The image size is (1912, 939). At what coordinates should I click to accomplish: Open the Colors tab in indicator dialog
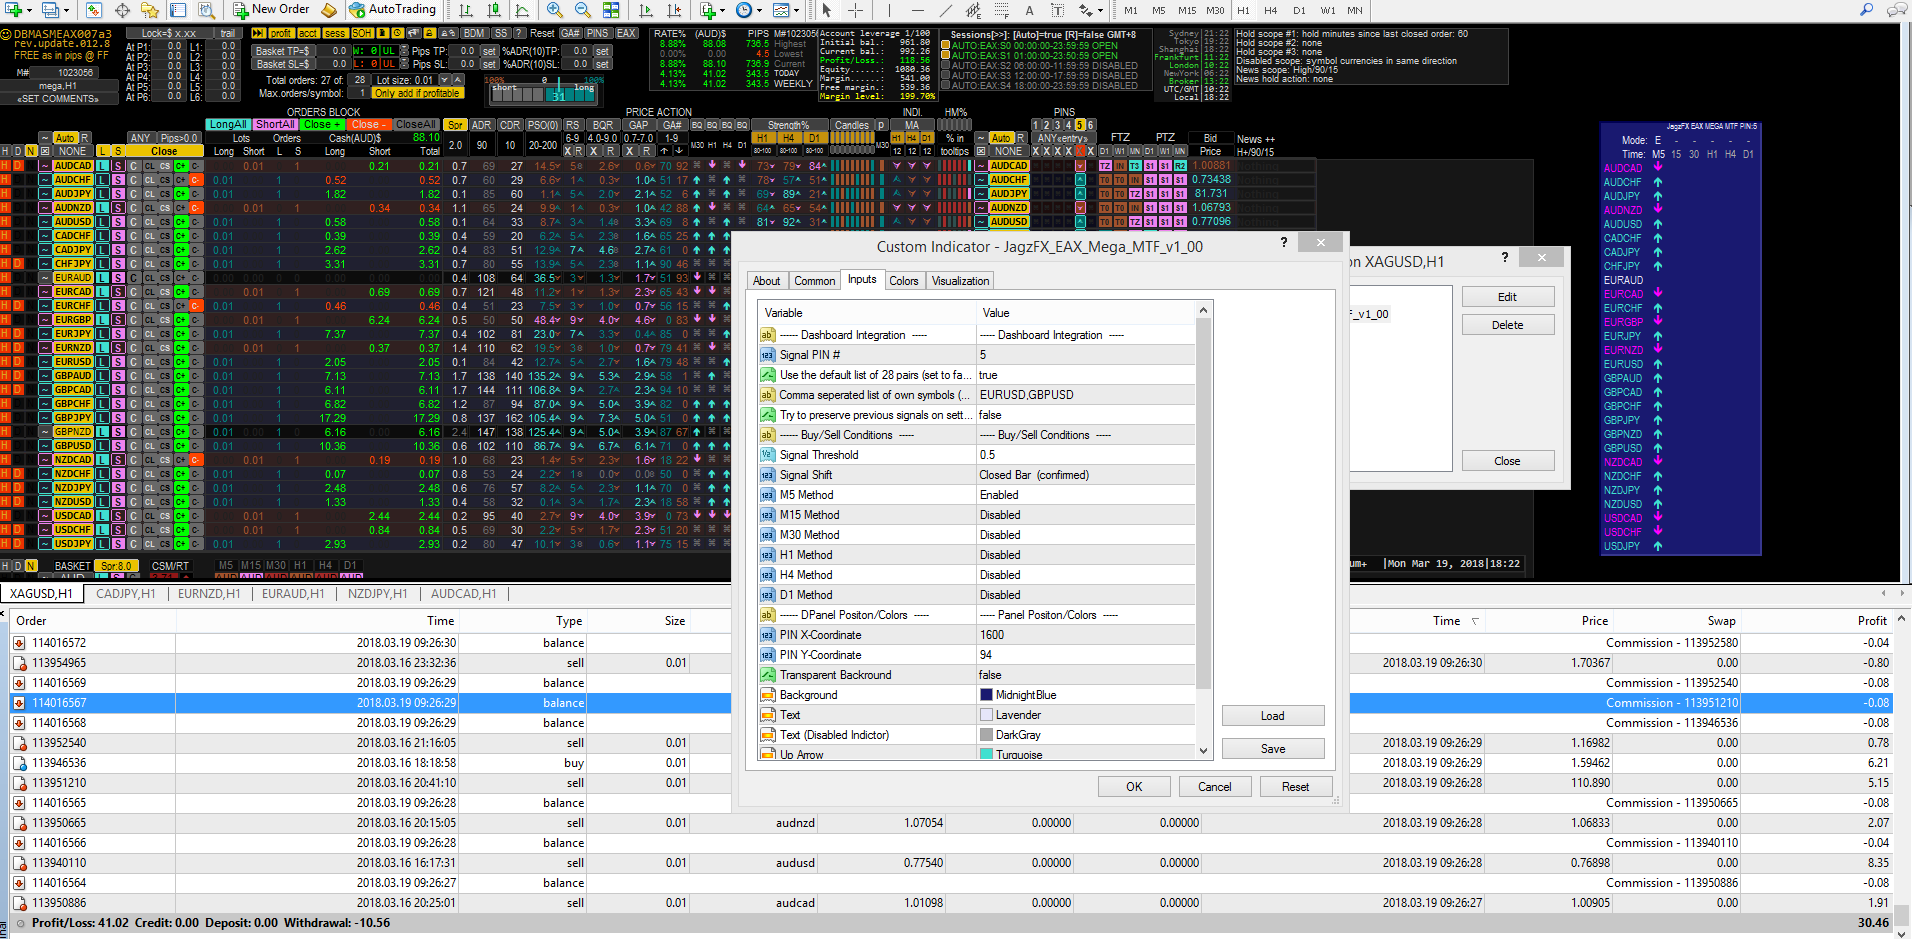tap(903, 281)
